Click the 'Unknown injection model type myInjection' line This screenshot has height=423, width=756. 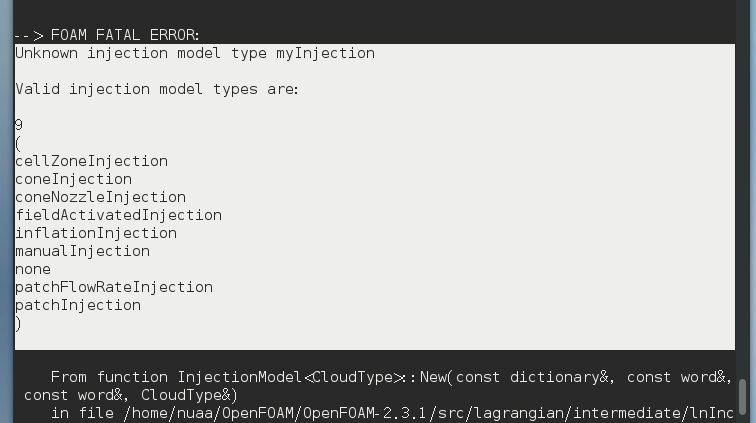coord(195,53)
